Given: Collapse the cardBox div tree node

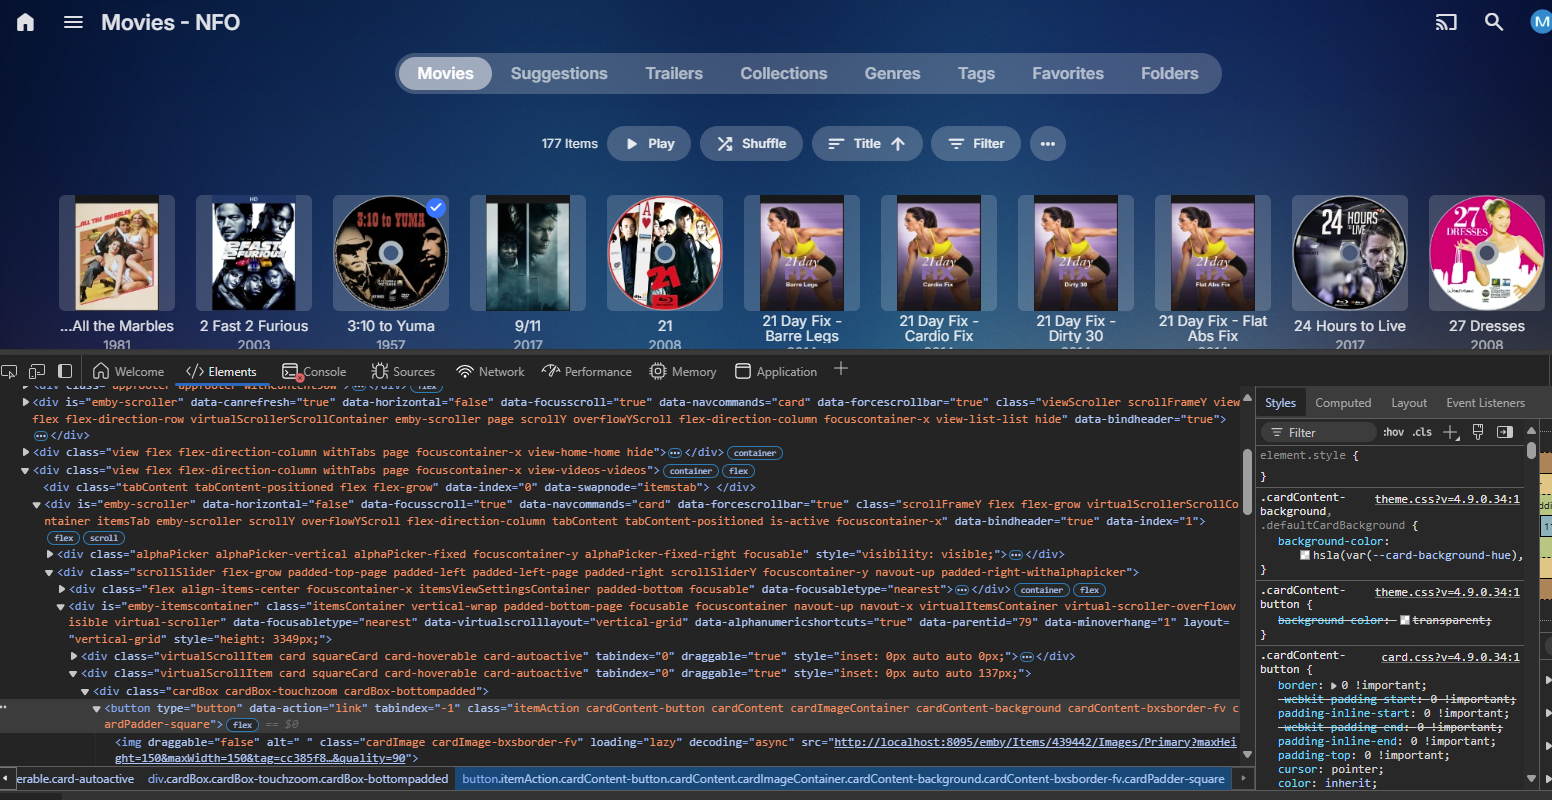Looking at the screenshot, I should click(85, 691).
